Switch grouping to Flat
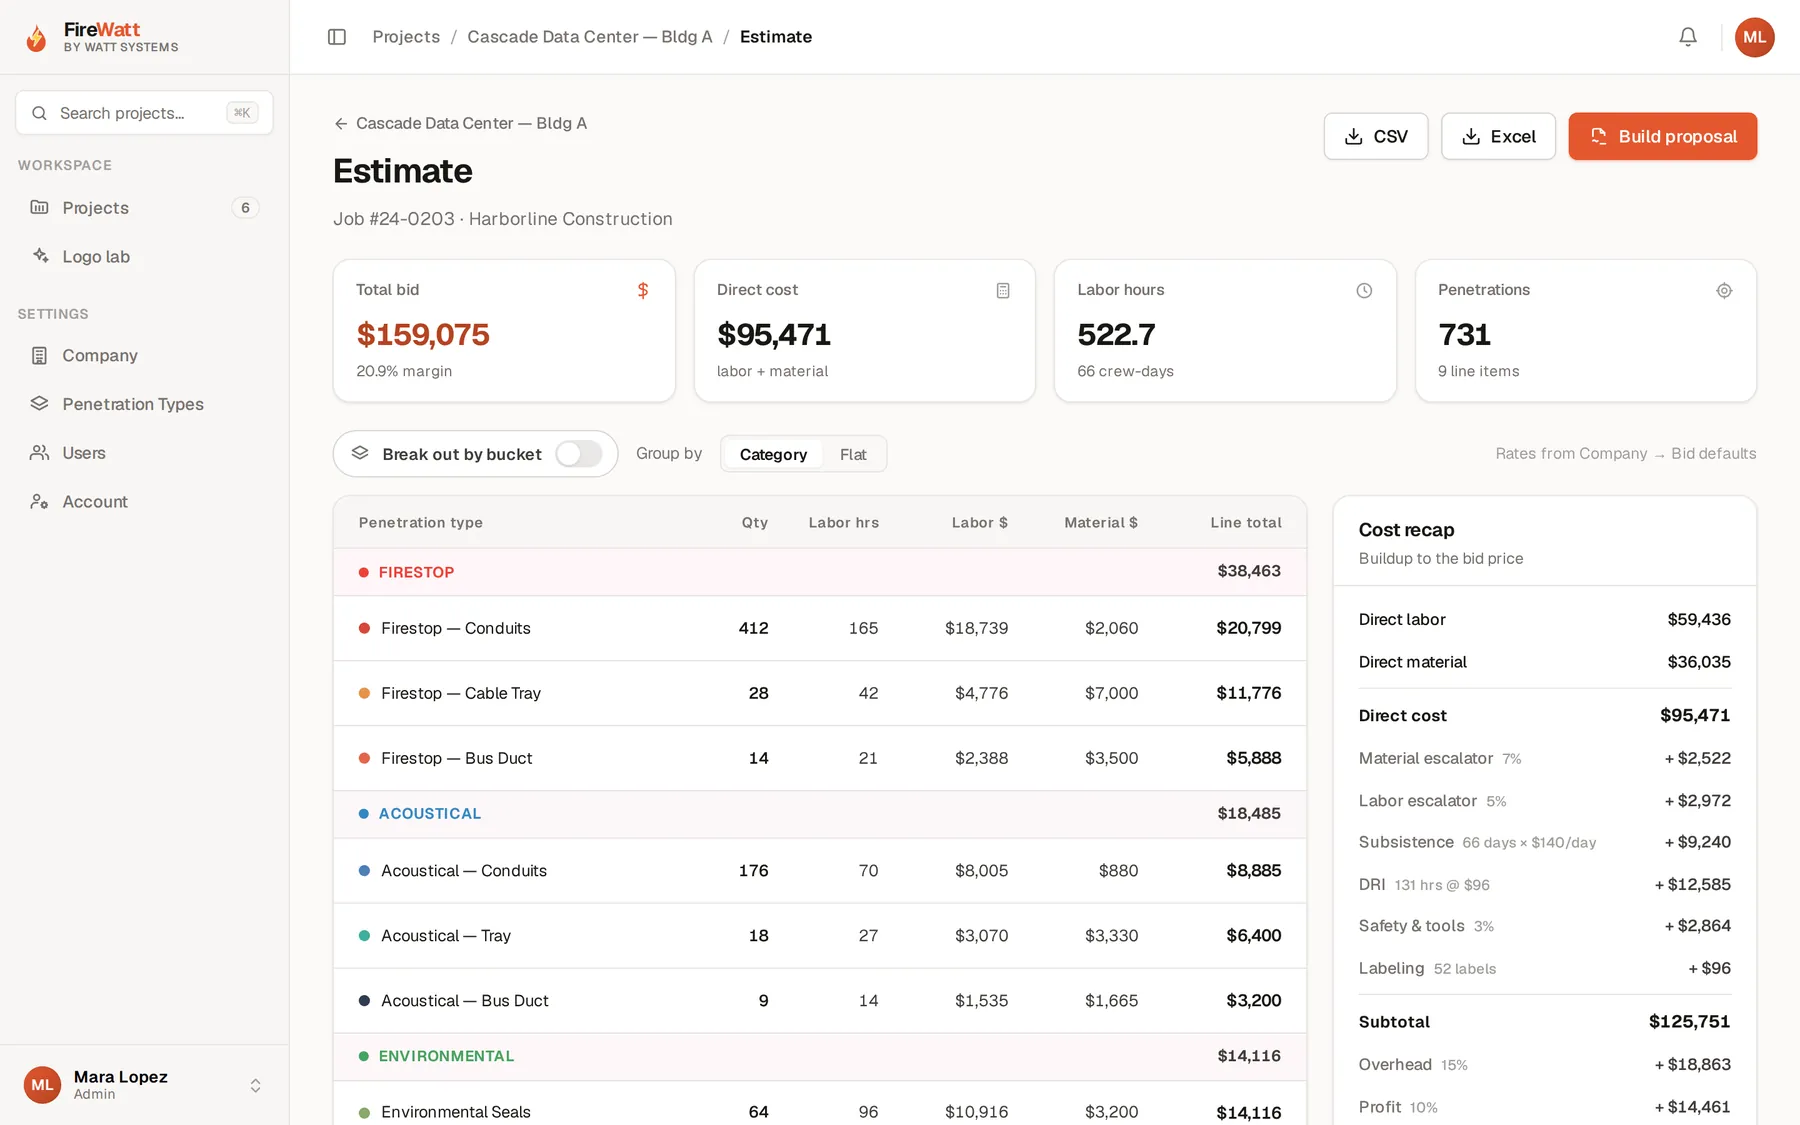Image resolution: width=1800 pixels, height=1125 pixels. (x=853, y=454)
